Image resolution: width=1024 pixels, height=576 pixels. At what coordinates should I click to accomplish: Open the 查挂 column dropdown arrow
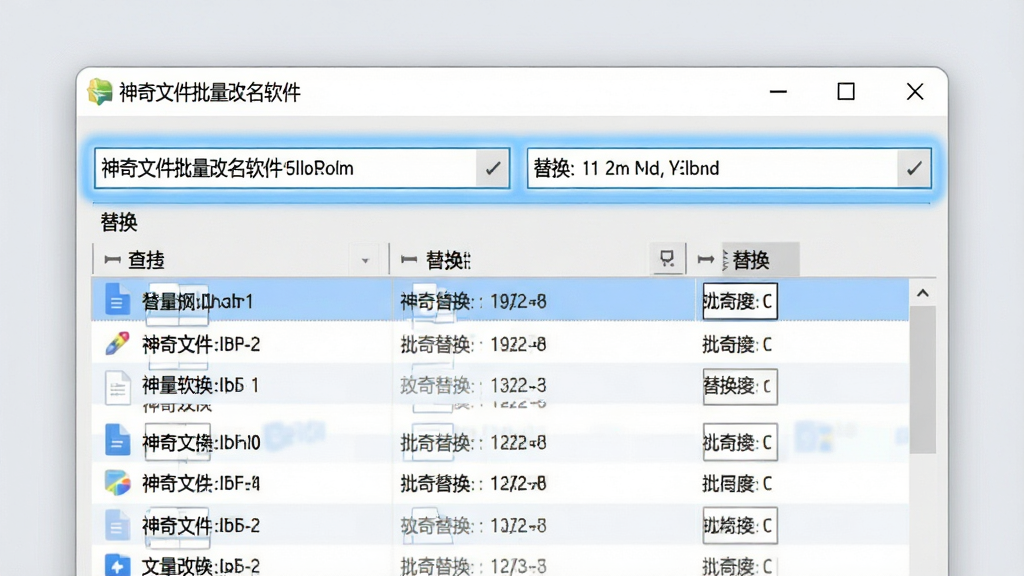365,261
